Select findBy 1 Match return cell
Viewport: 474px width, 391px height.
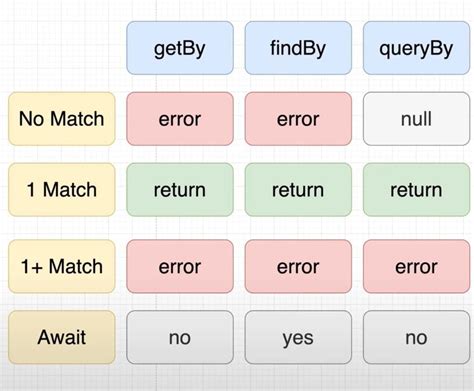point(298,190)
